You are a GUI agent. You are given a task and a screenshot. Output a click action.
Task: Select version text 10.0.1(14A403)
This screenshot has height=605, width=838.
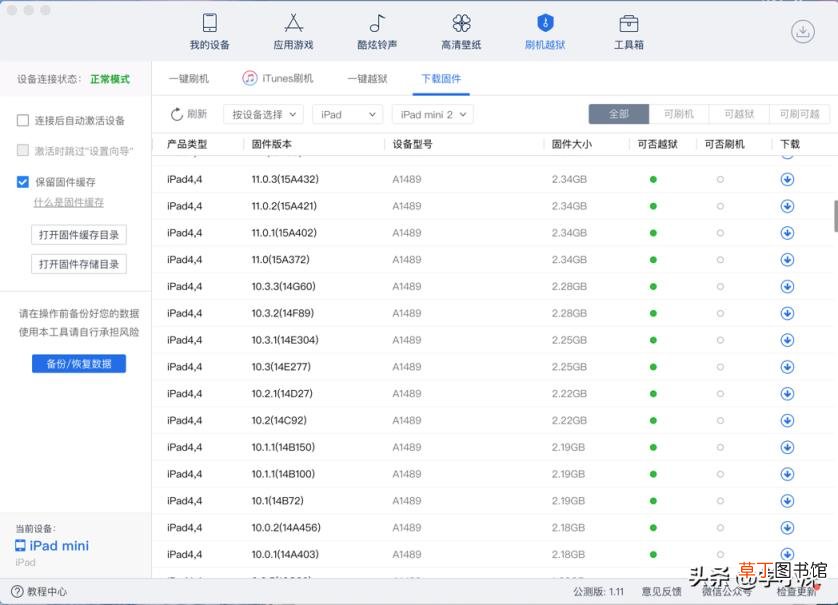click(x=285, y=554)
